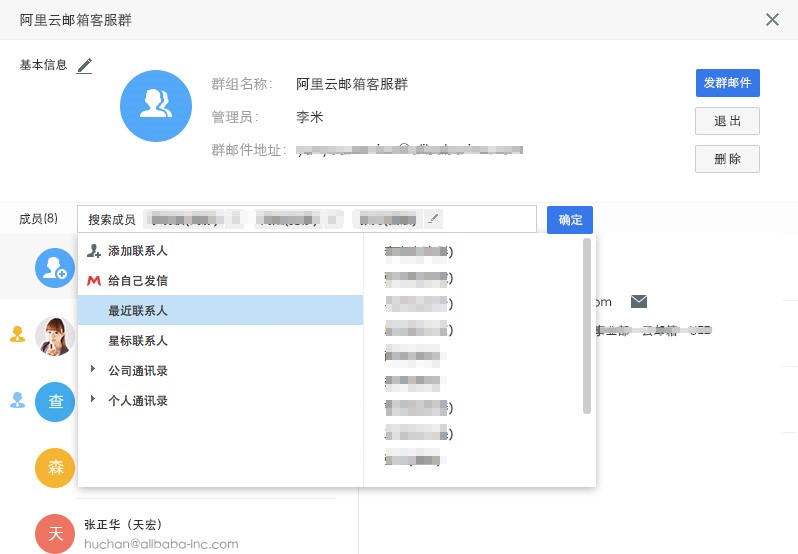Click the add-member avatar icon
This screenshot has width=798, height=554.
coord(55,268)
